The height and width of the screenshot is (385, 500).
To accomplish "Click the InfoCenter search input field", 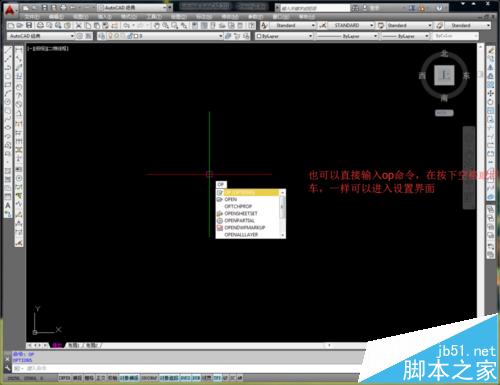I will (315, 8).
